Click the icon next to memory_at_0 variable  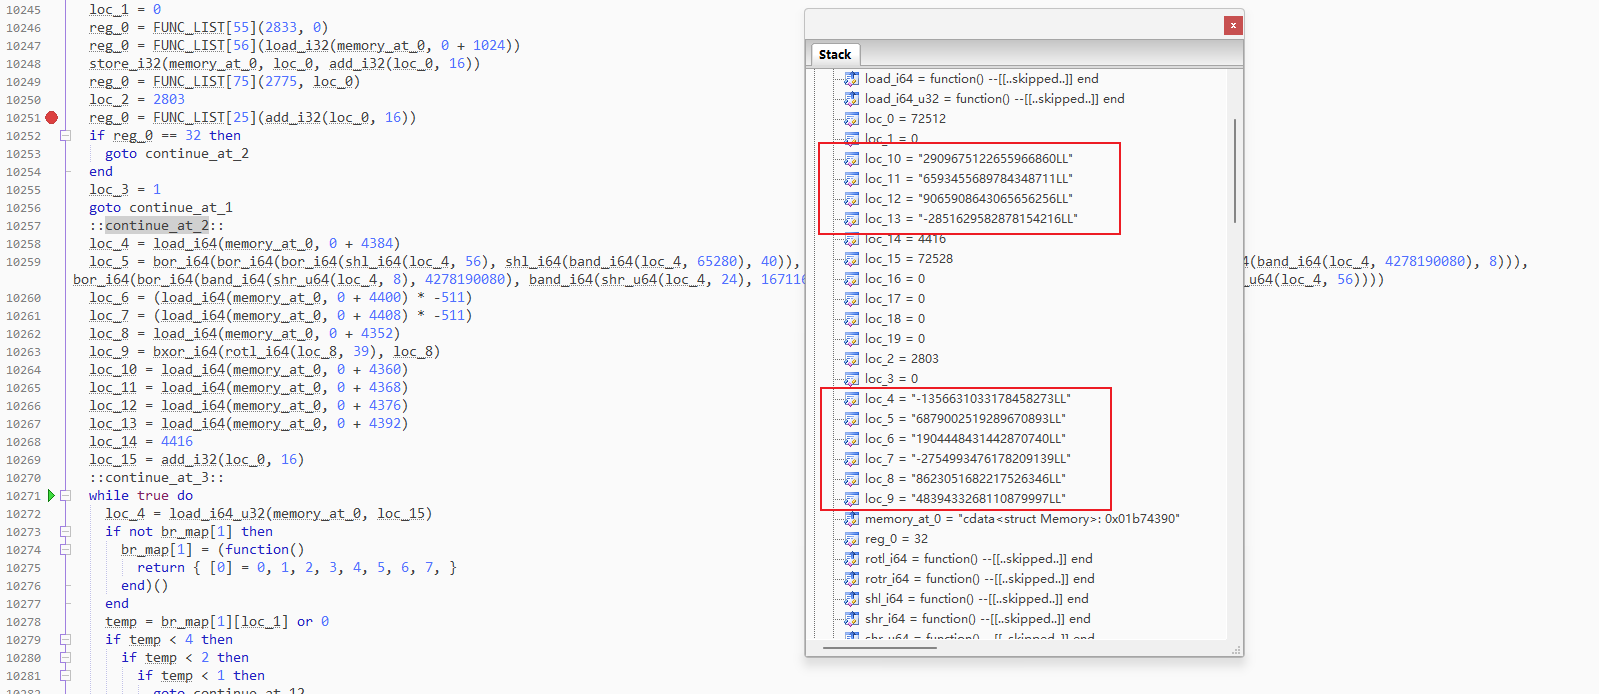(x=851, y=519)
